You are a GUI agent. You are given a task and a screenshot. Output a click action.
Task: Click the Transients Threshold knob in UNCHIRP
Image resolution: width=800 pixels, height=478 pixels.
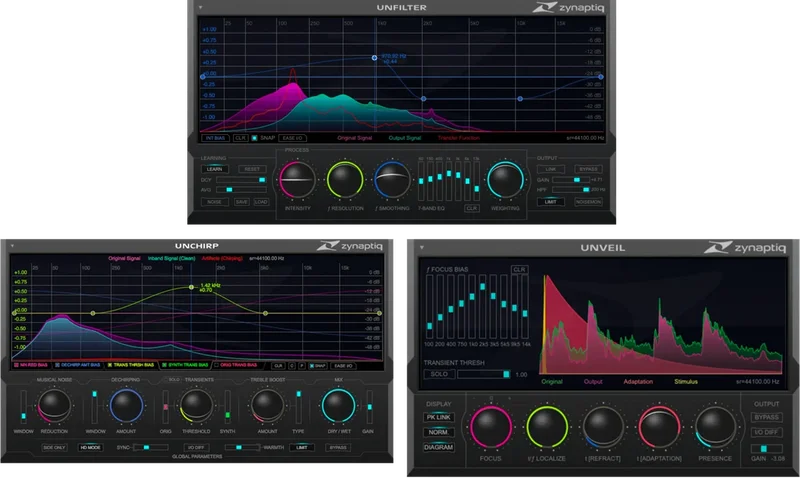coord(196,406)
